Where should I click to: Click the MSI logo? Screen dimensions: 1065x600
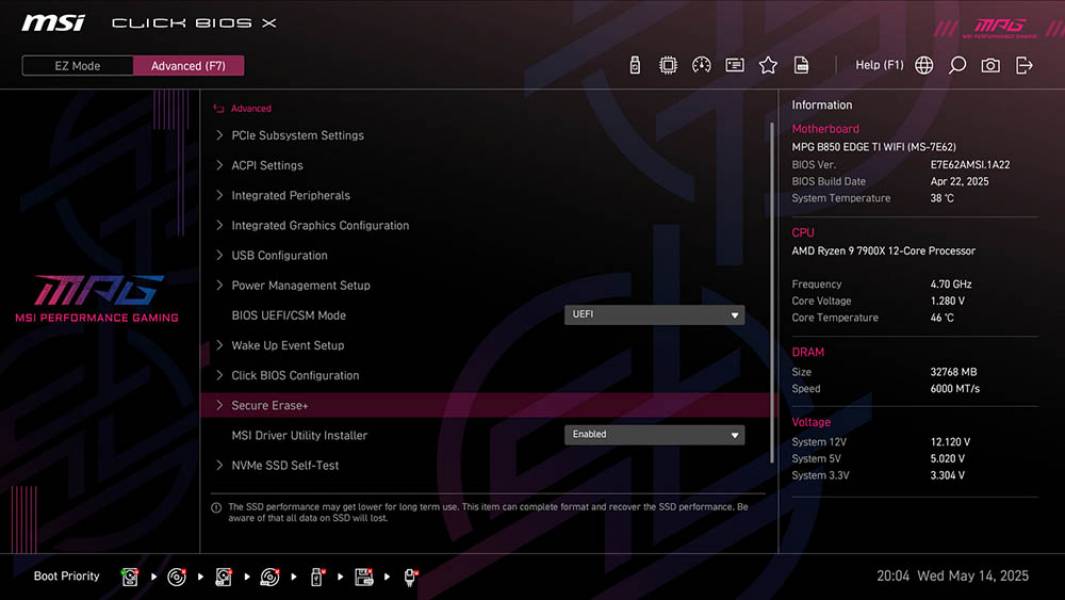tap(53, 23)
